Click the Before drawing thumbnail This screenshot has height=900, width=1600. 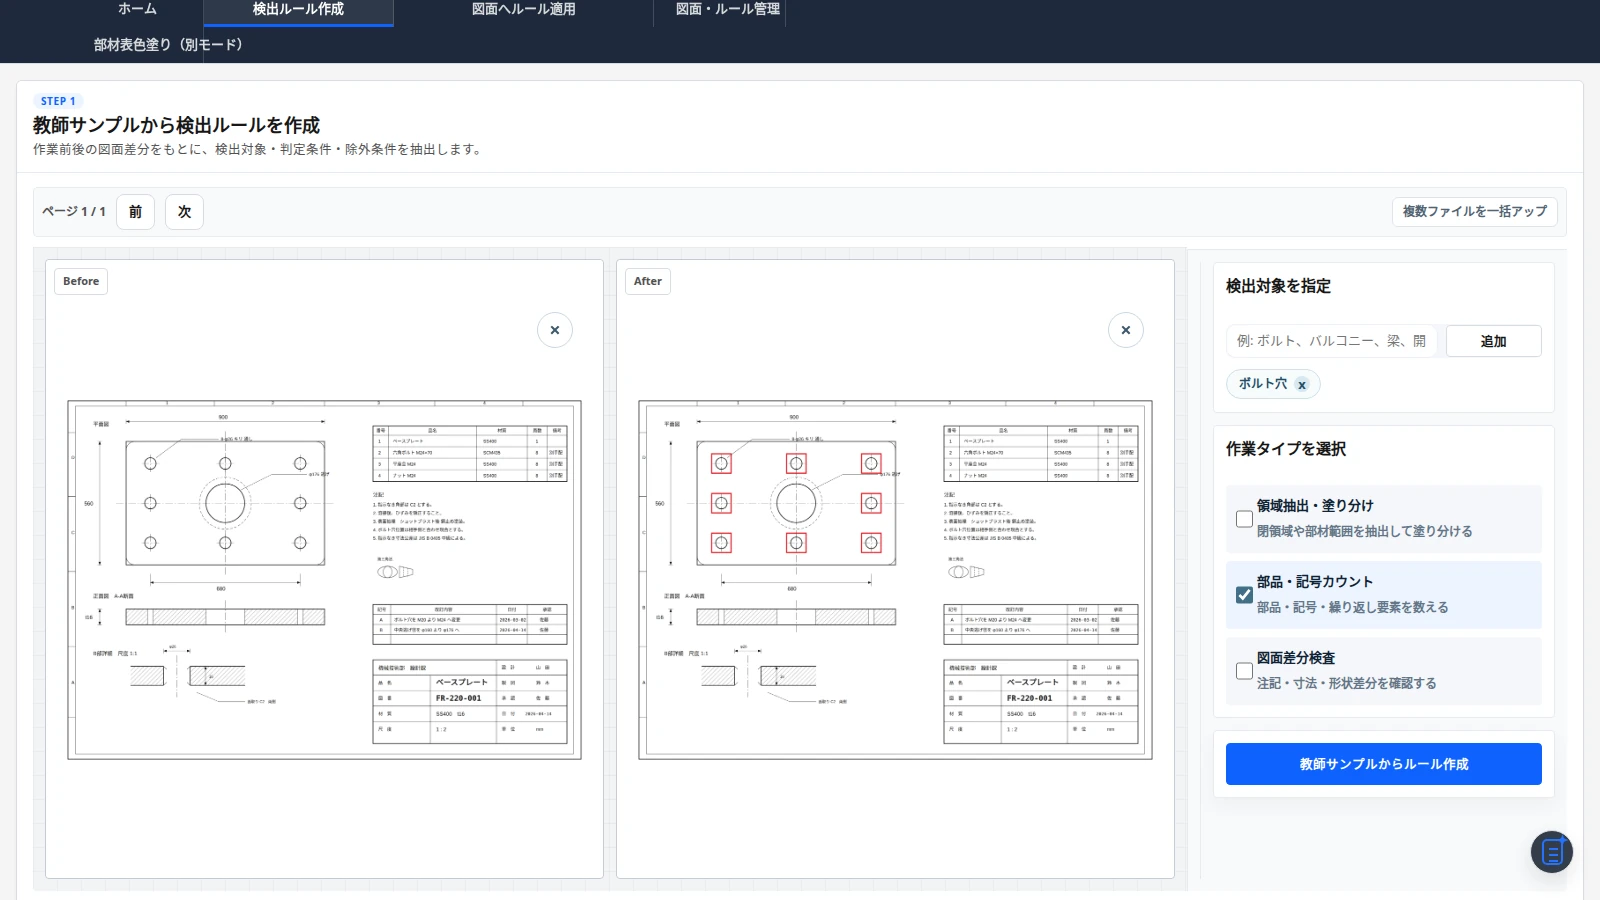pyautogui.click(x=324, y=580)
